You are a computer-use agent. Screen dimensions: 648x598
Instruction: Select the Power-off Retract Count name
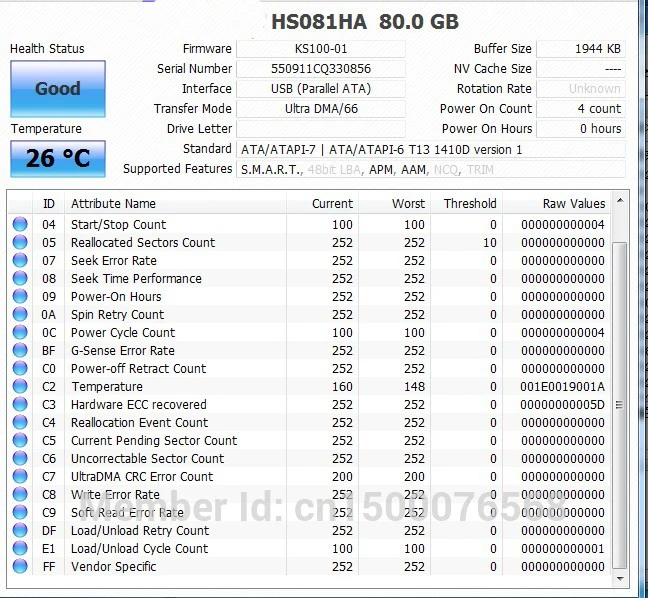pyautogui.click(x=138, y=369)
